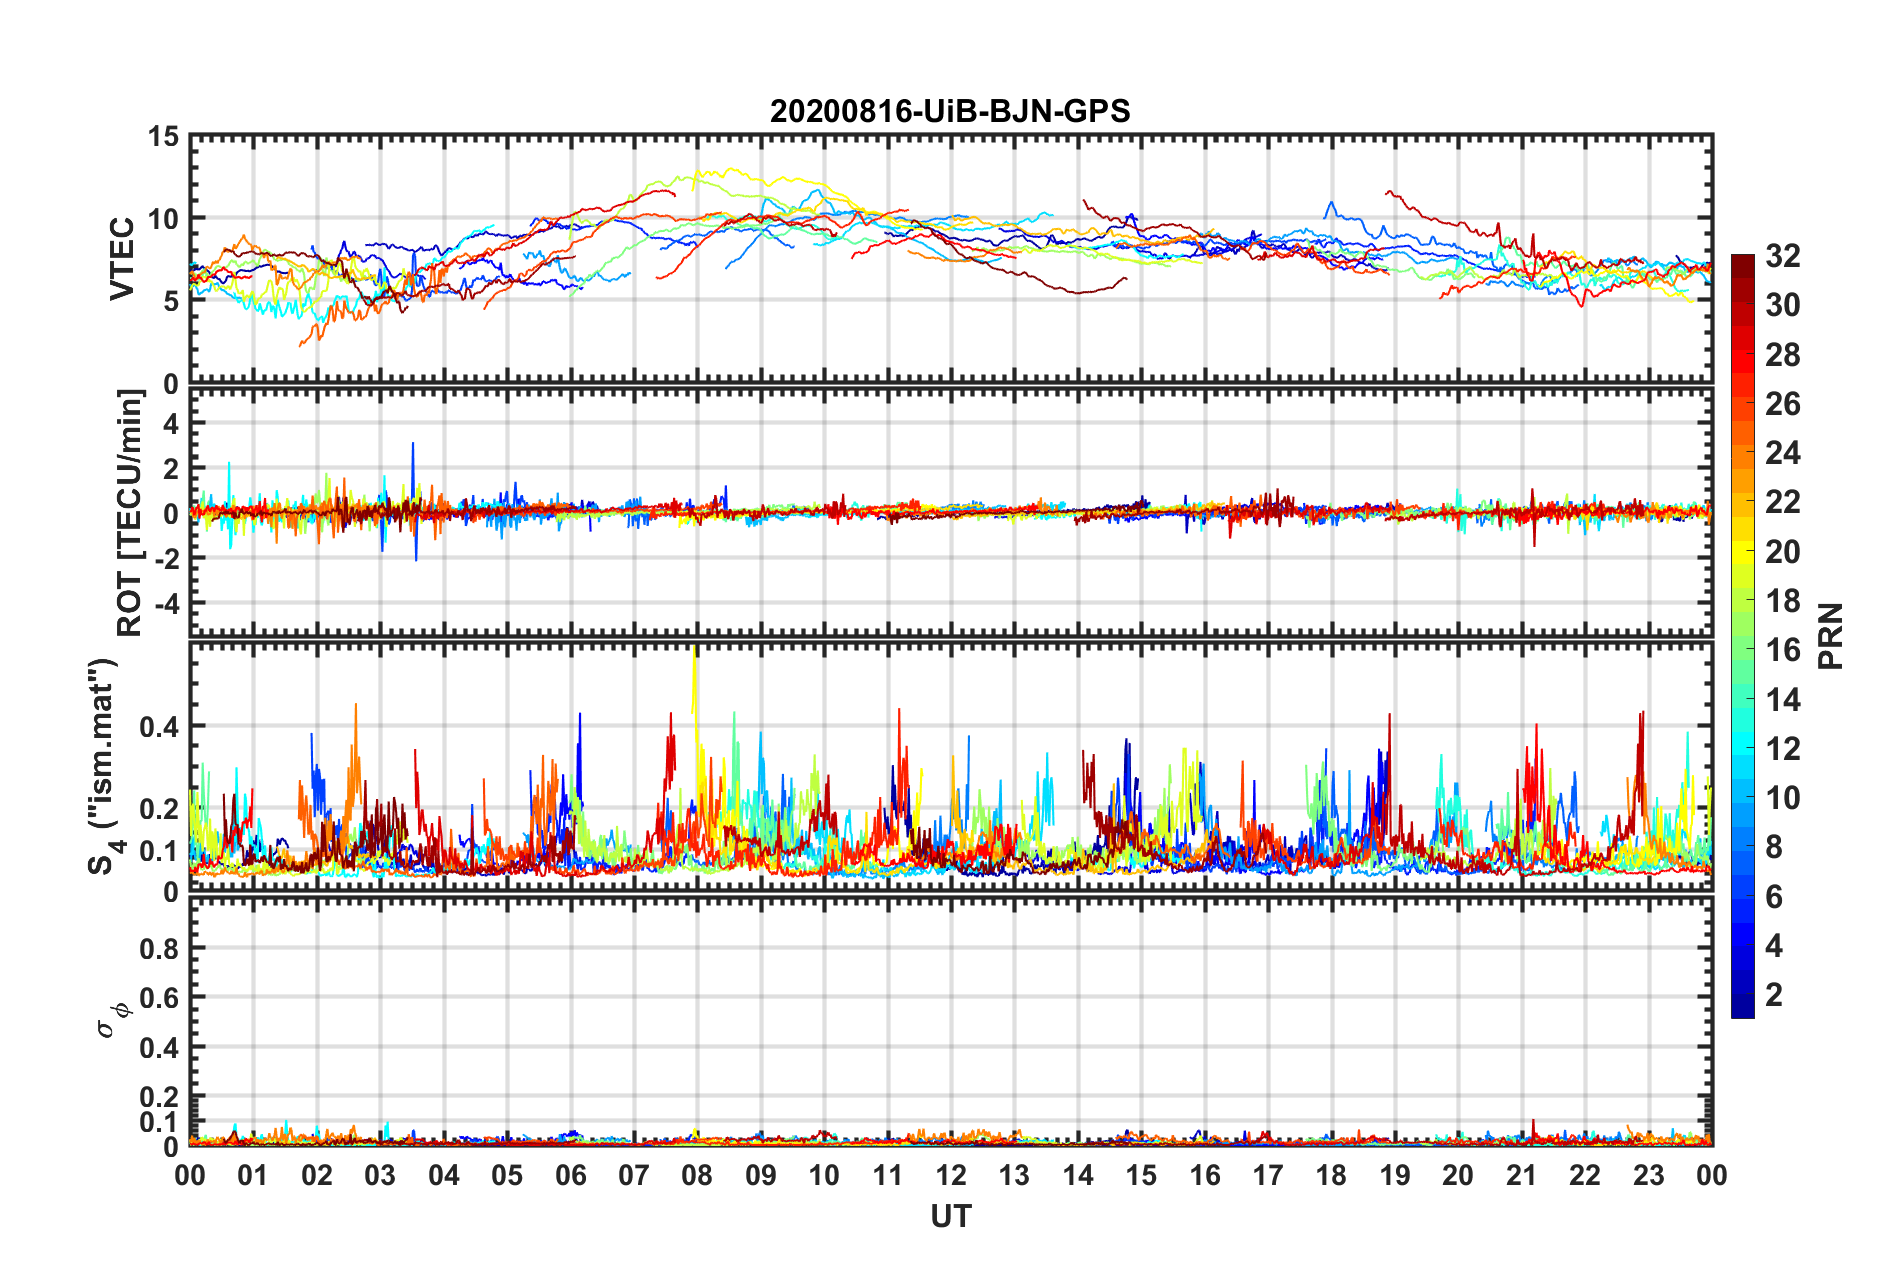1902x1272 pixels.
Task: Click the UT axis tick label 13
Action: [x=1014, y=1175]
